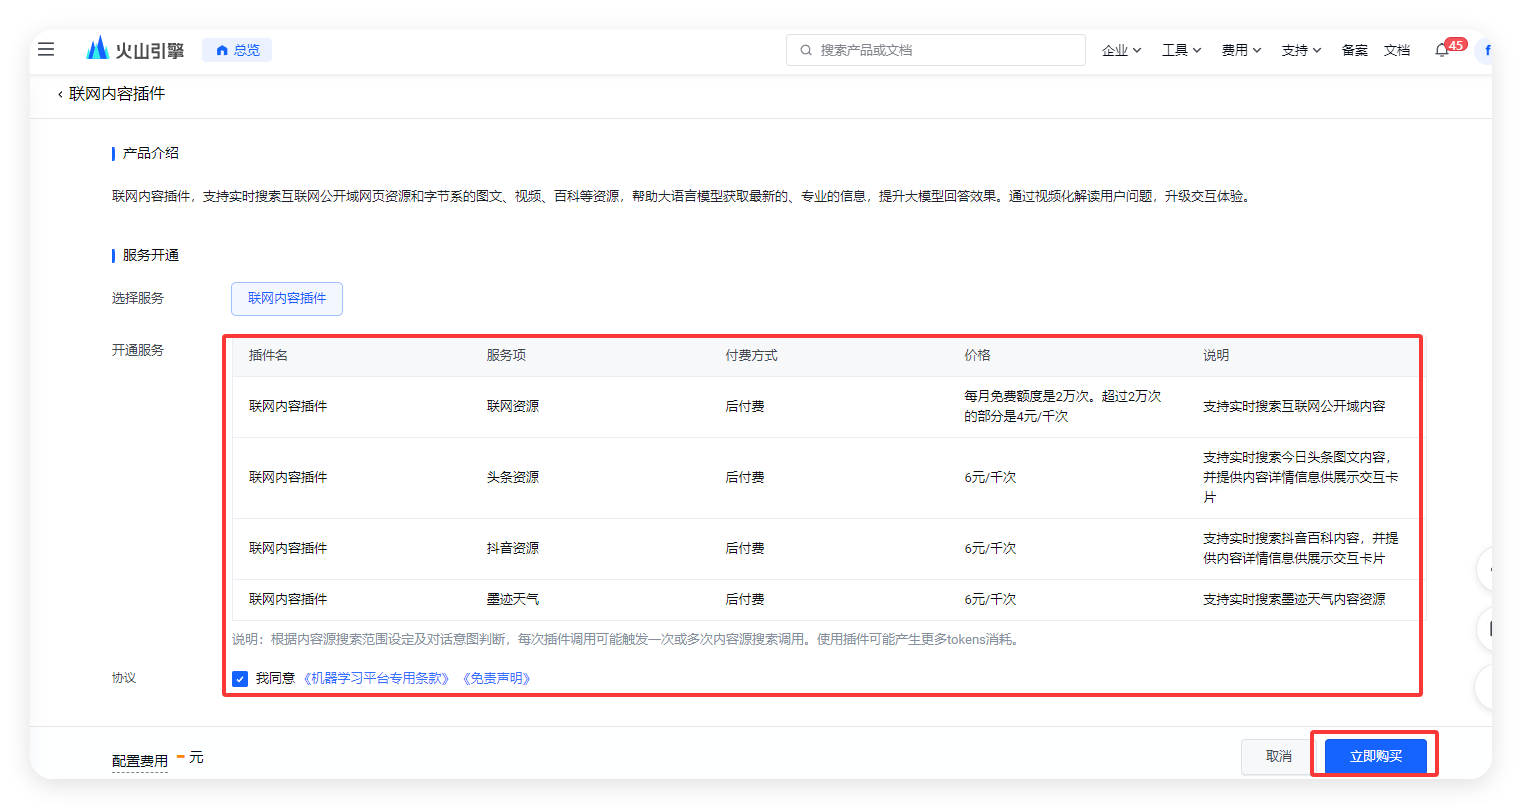Viewport: 1521px width, 808px height.
Task: Click the search box for products or docs
Action: point(935,50)
